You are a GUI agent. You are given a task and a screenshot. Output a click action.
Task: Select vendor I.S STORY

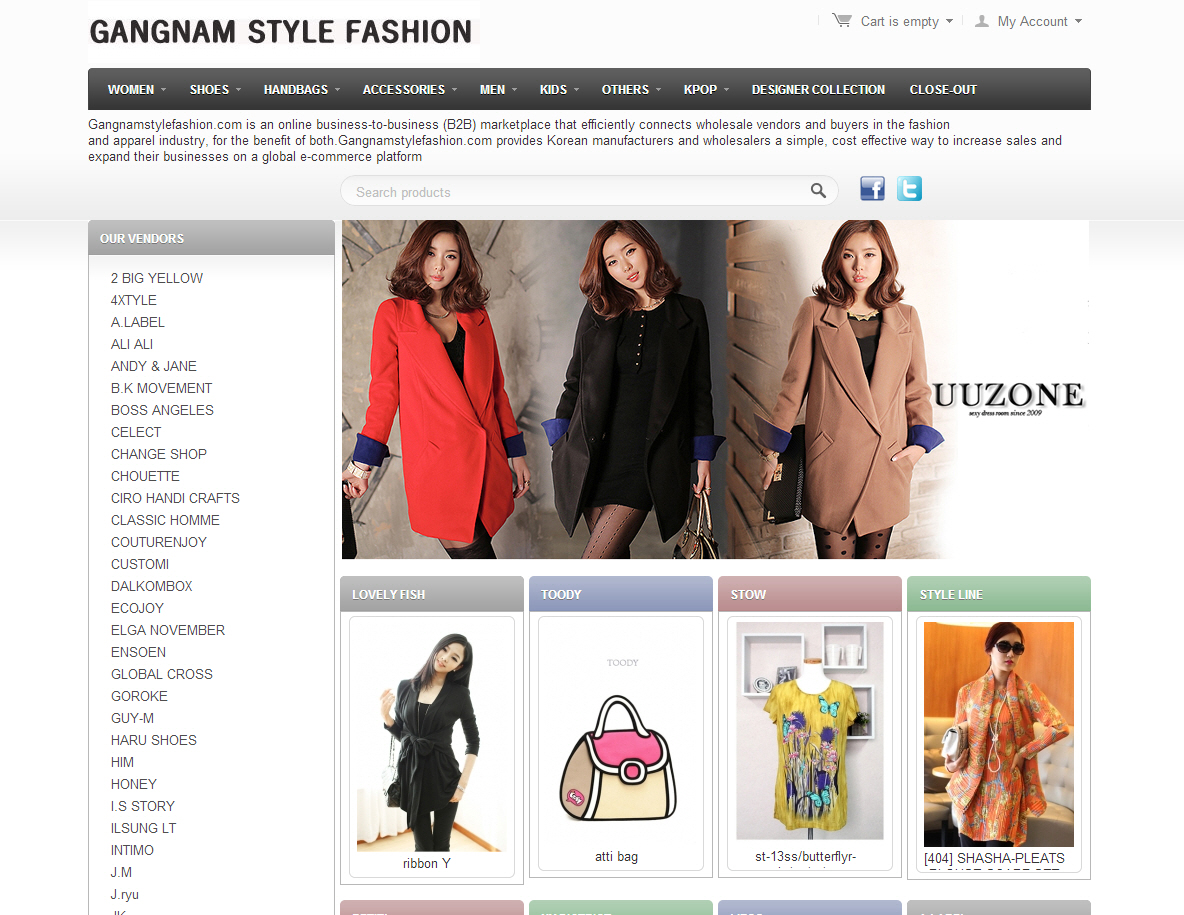[x=143, y=806]
